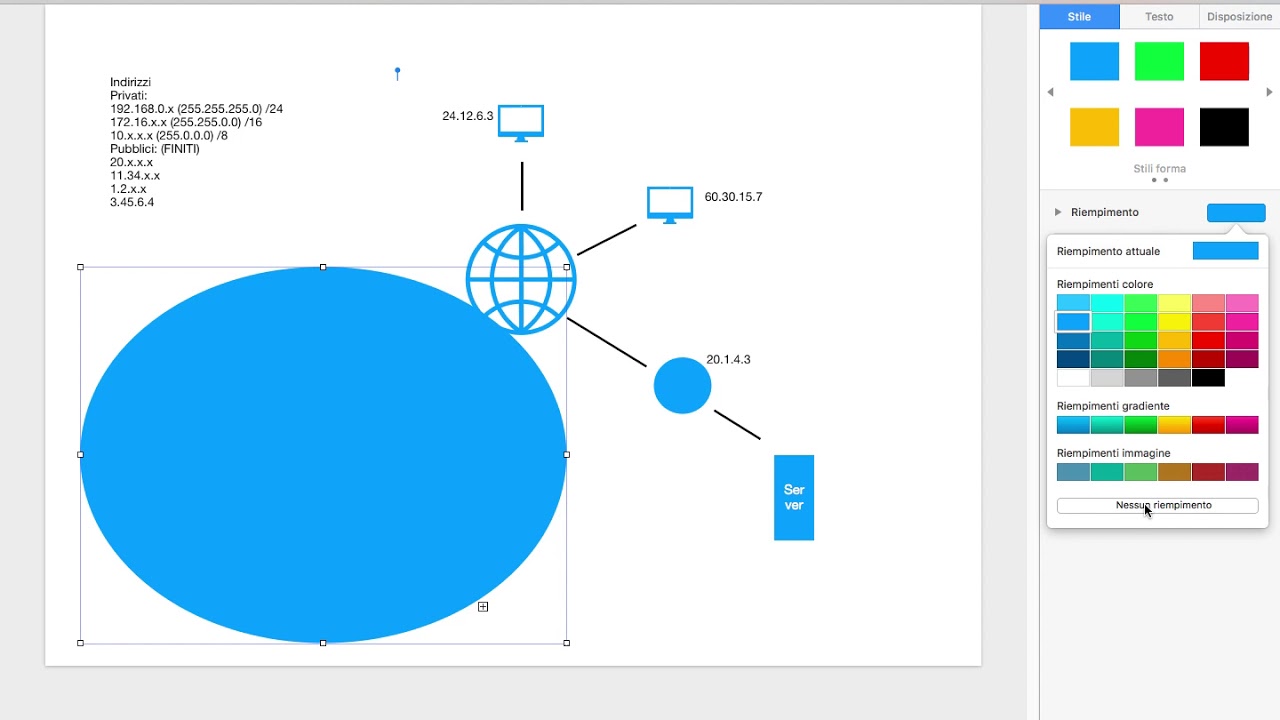Click the Riempimento attuale current fill swatch
The image size is (1280, 720).
(x=1225, y=251)
